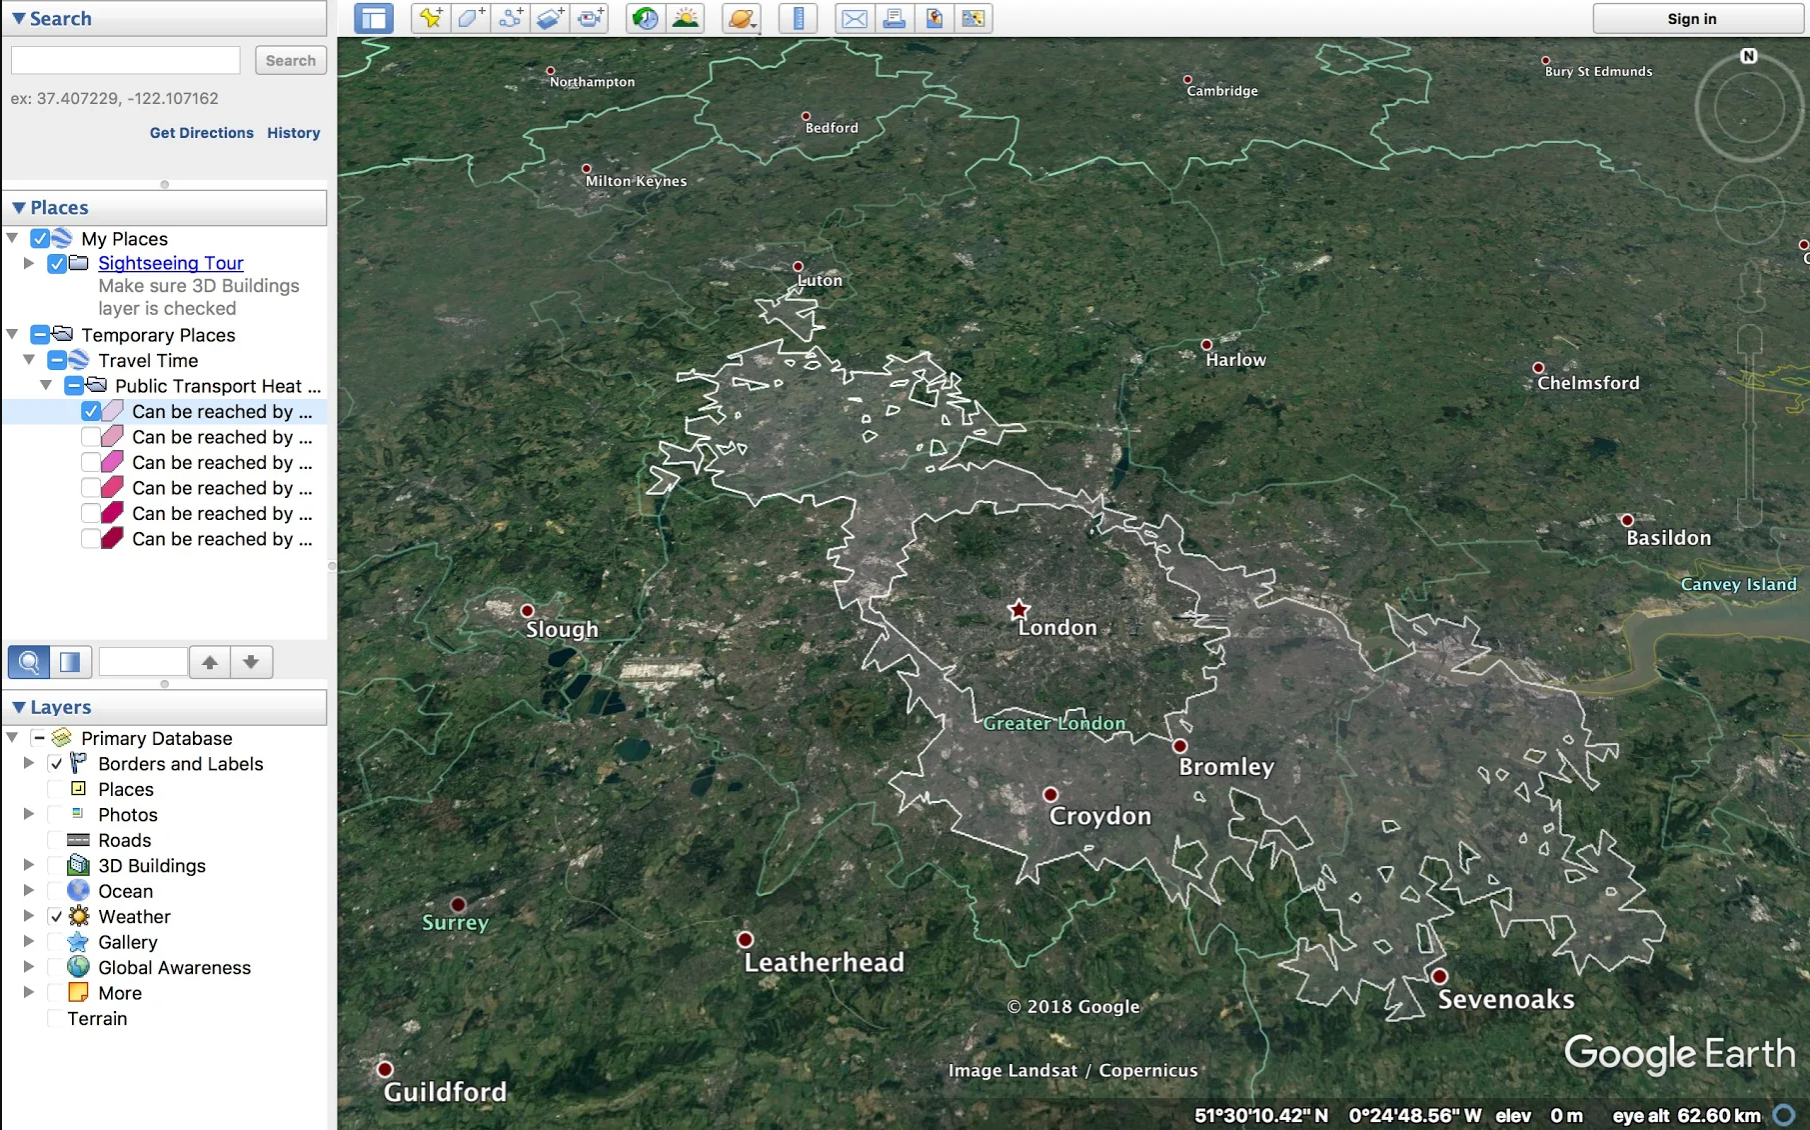Collapse Public Transport Heat folder
The width and height of the screenshot is (1810, 1130).
pos(46,385)
